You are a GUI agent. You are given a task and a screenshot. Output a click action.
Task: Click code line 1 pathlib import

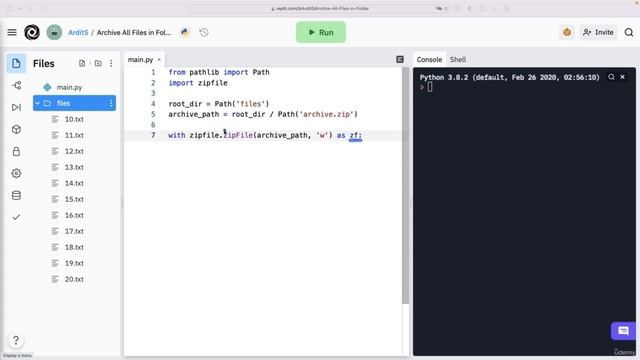point(219,72)
